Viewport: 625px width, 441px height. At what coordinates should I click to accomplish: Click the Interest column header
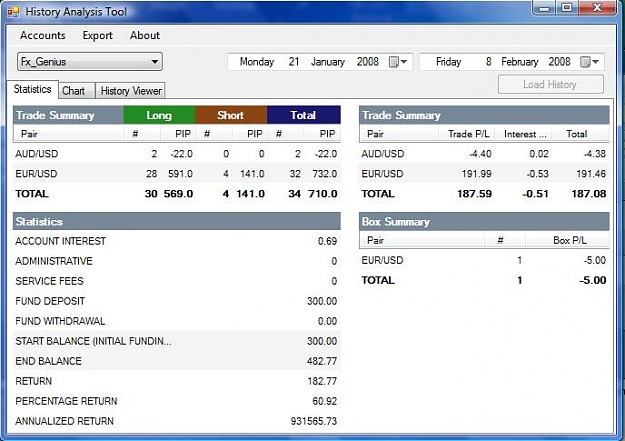[x=523, y=134]
